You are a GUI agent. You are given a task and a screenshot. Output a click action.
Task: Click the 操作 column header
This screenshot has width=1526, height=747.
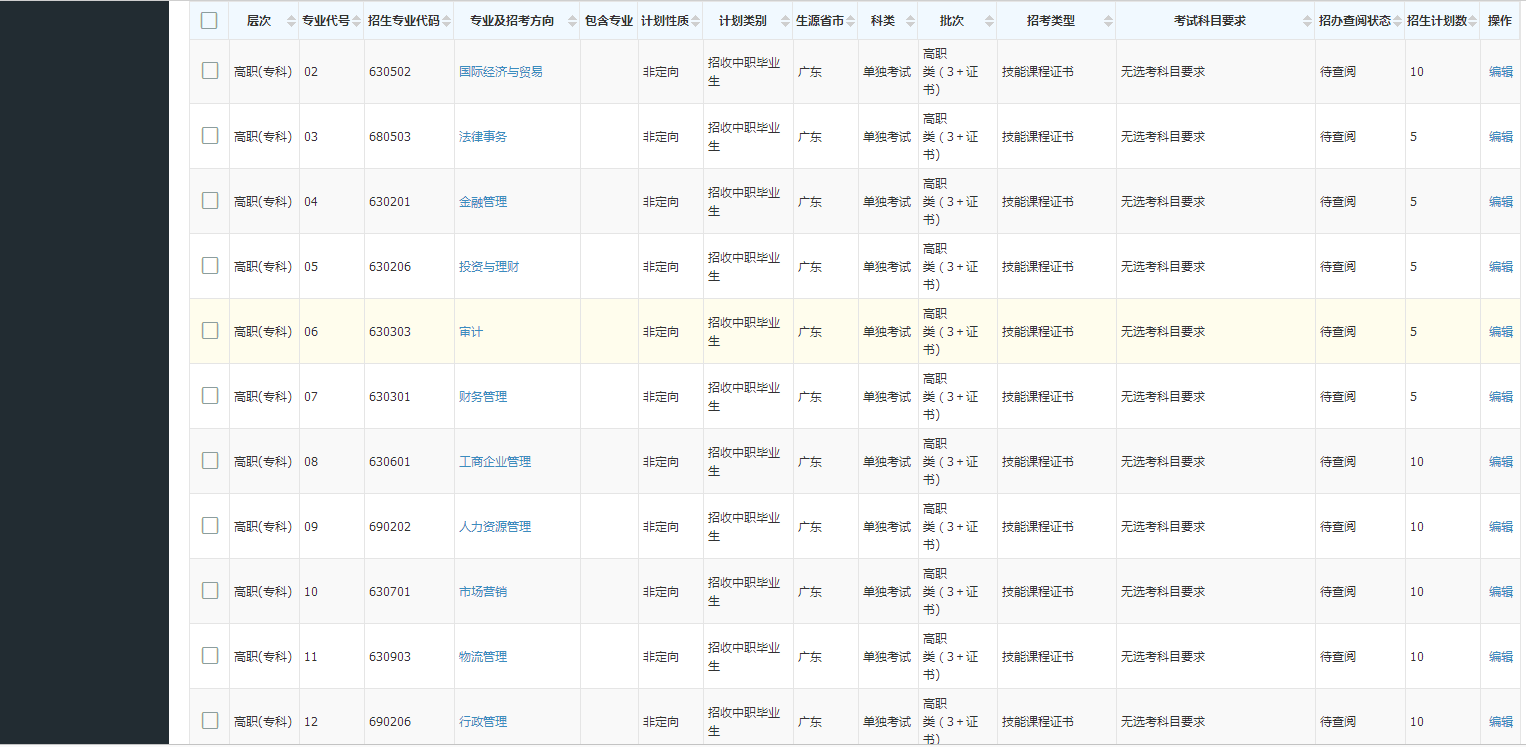pyautogui.click(x=1500, y=21)
